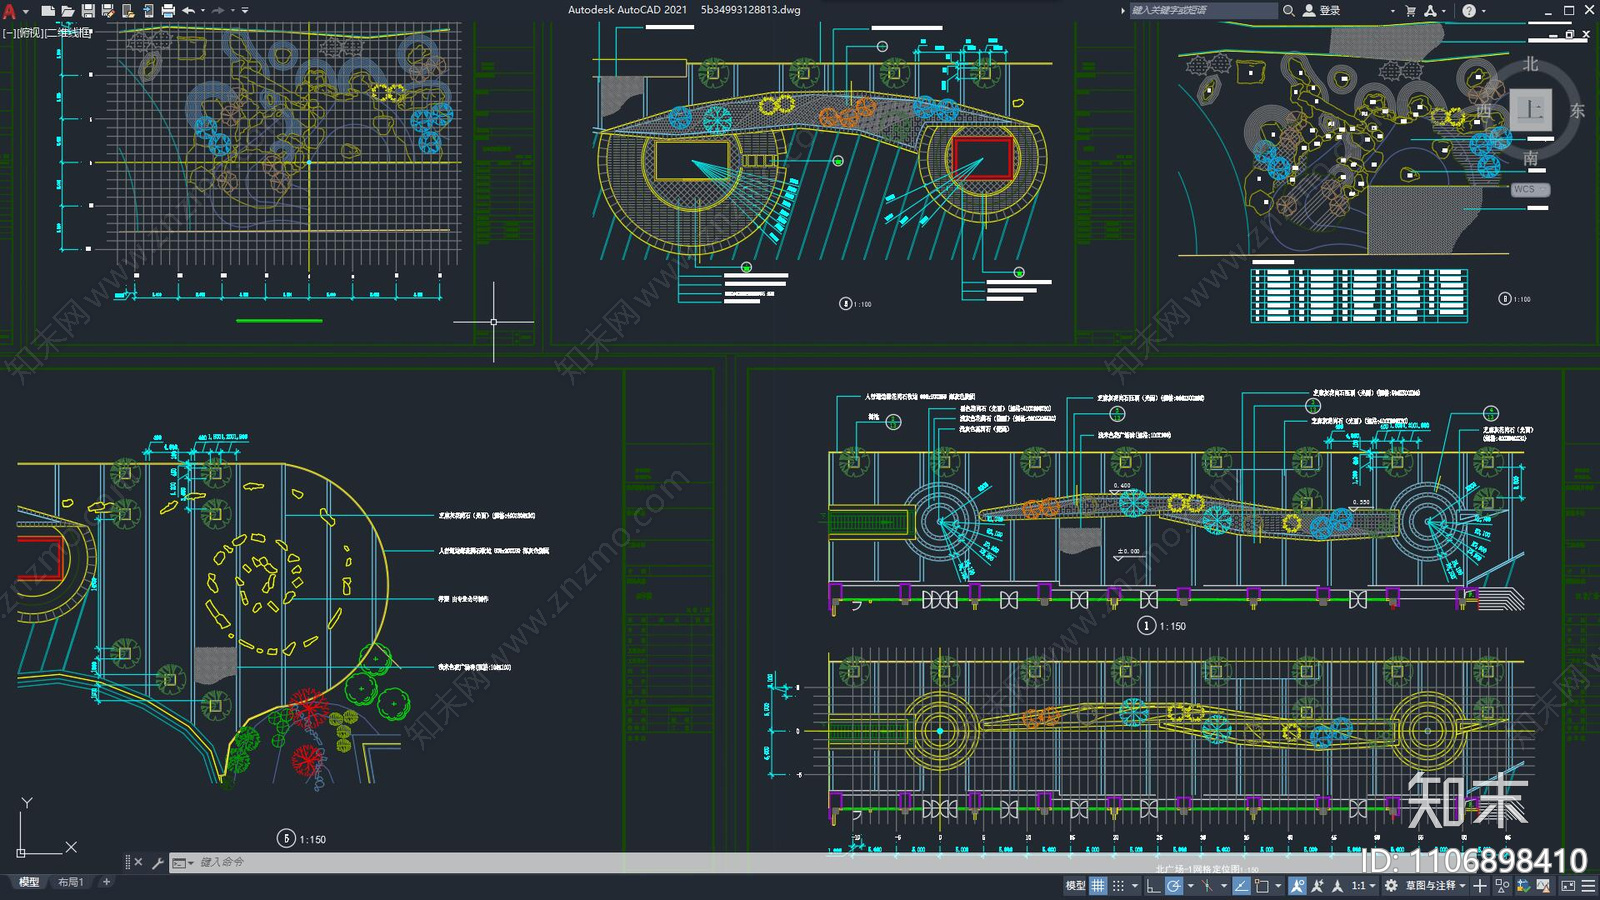Screen dimensions: 1600x900
Task: Switch to the 模型 model tab
Action: point(29,882)
